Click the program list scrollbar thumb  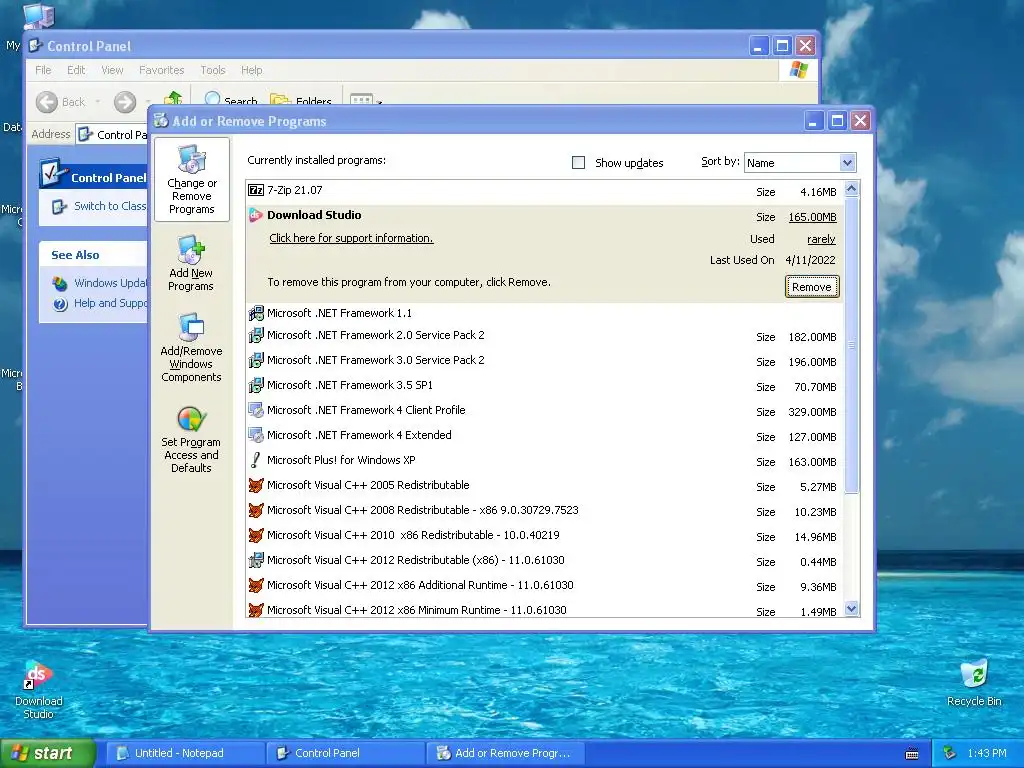click(851, 345)
